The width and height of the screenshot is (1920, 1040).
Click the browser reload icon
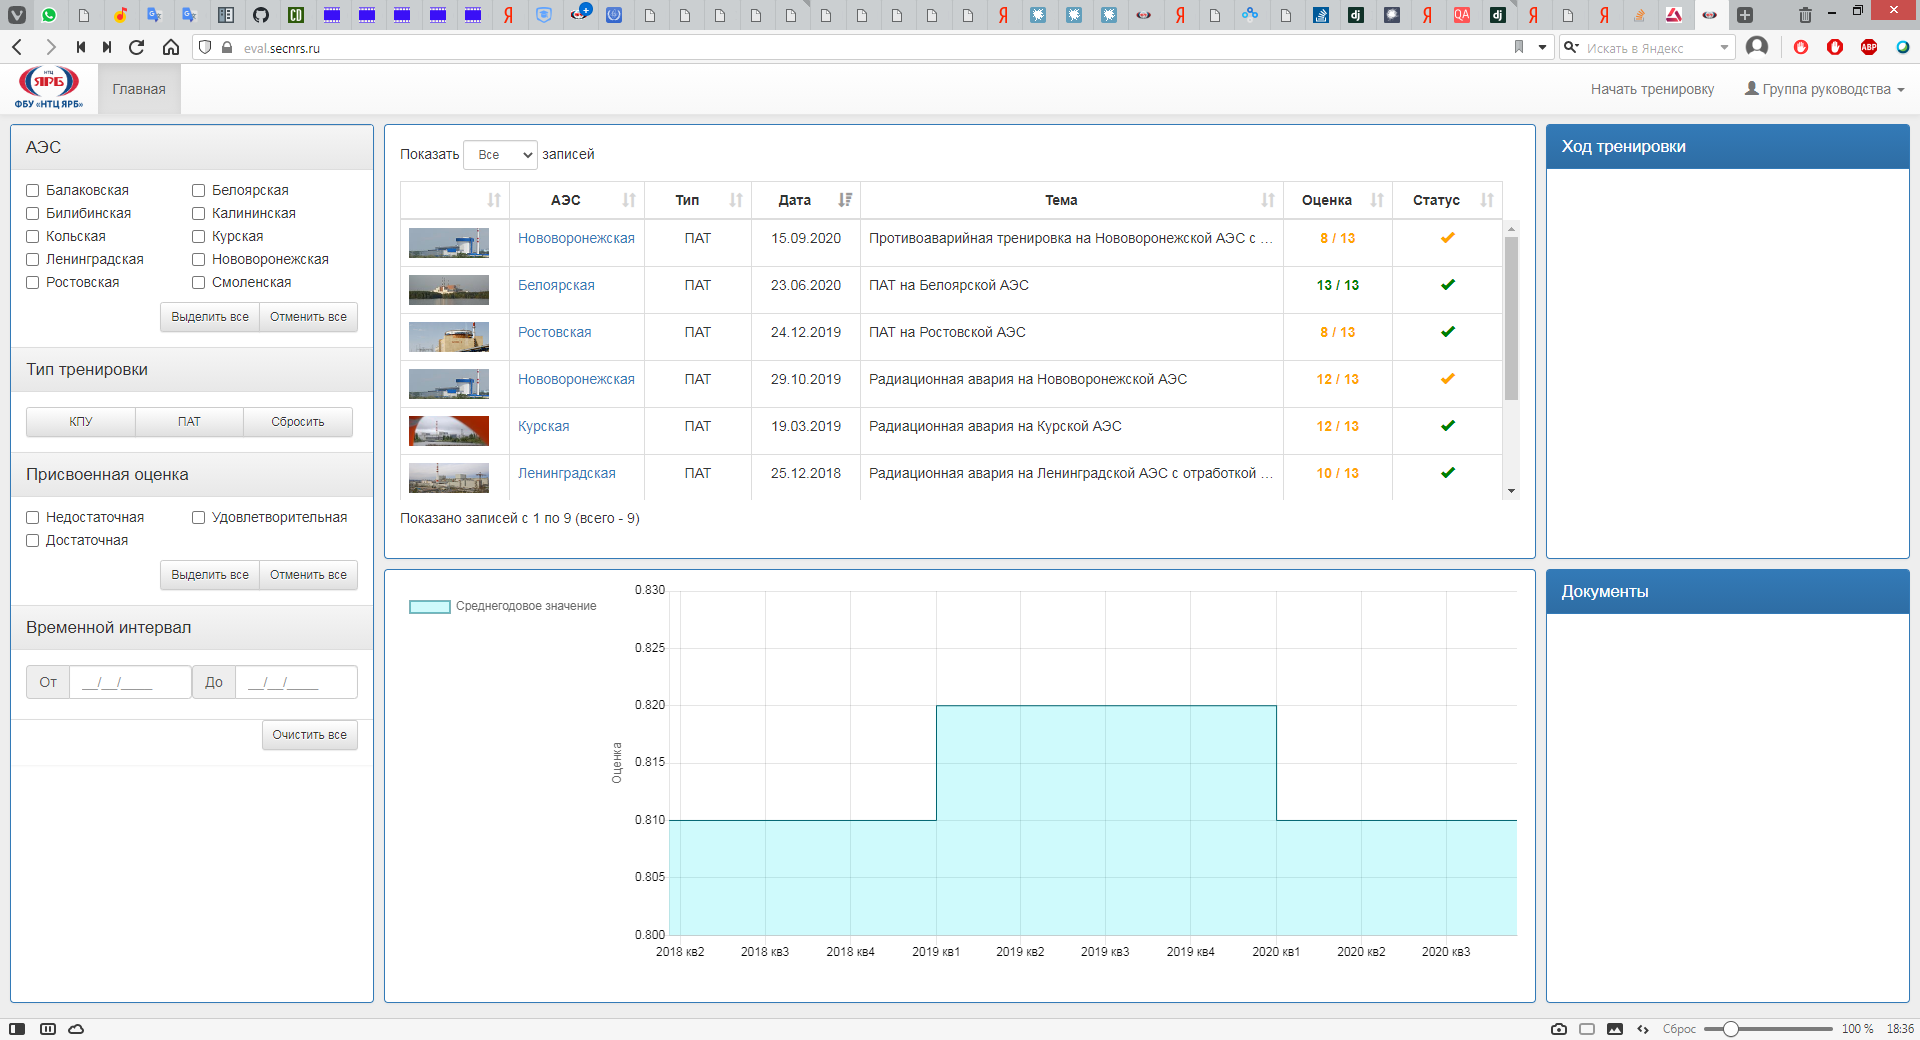pyautogui.click(x=137, y=47)
